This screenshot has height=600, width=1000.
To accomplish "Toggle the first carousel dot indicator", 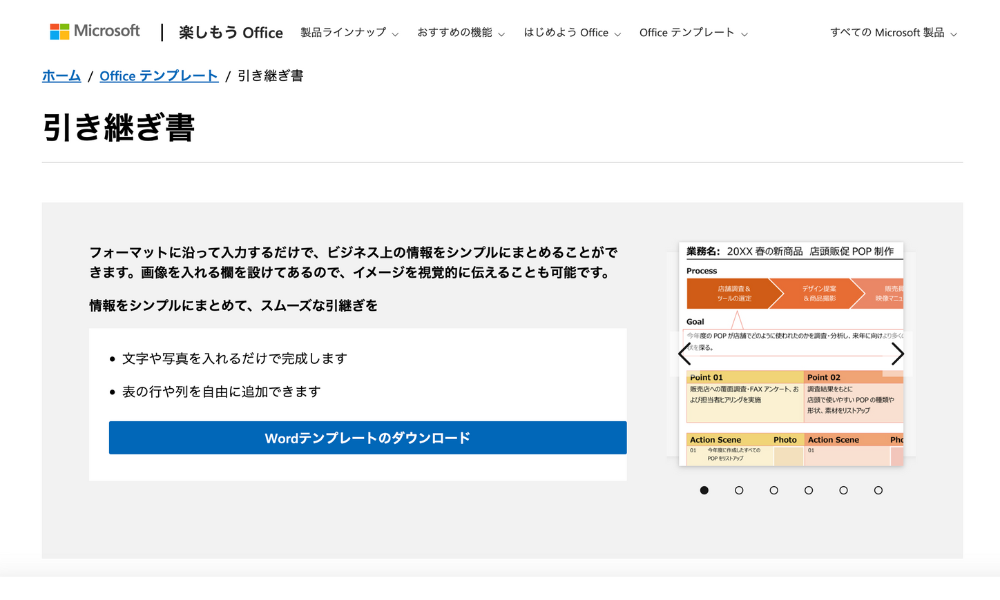I will pos(704,490).
